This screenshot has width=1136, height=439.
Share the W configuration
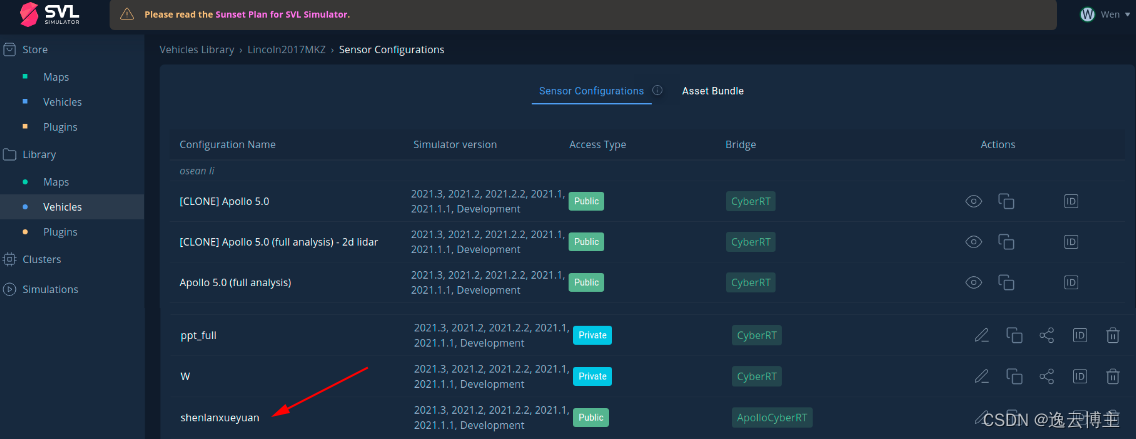1047,376
